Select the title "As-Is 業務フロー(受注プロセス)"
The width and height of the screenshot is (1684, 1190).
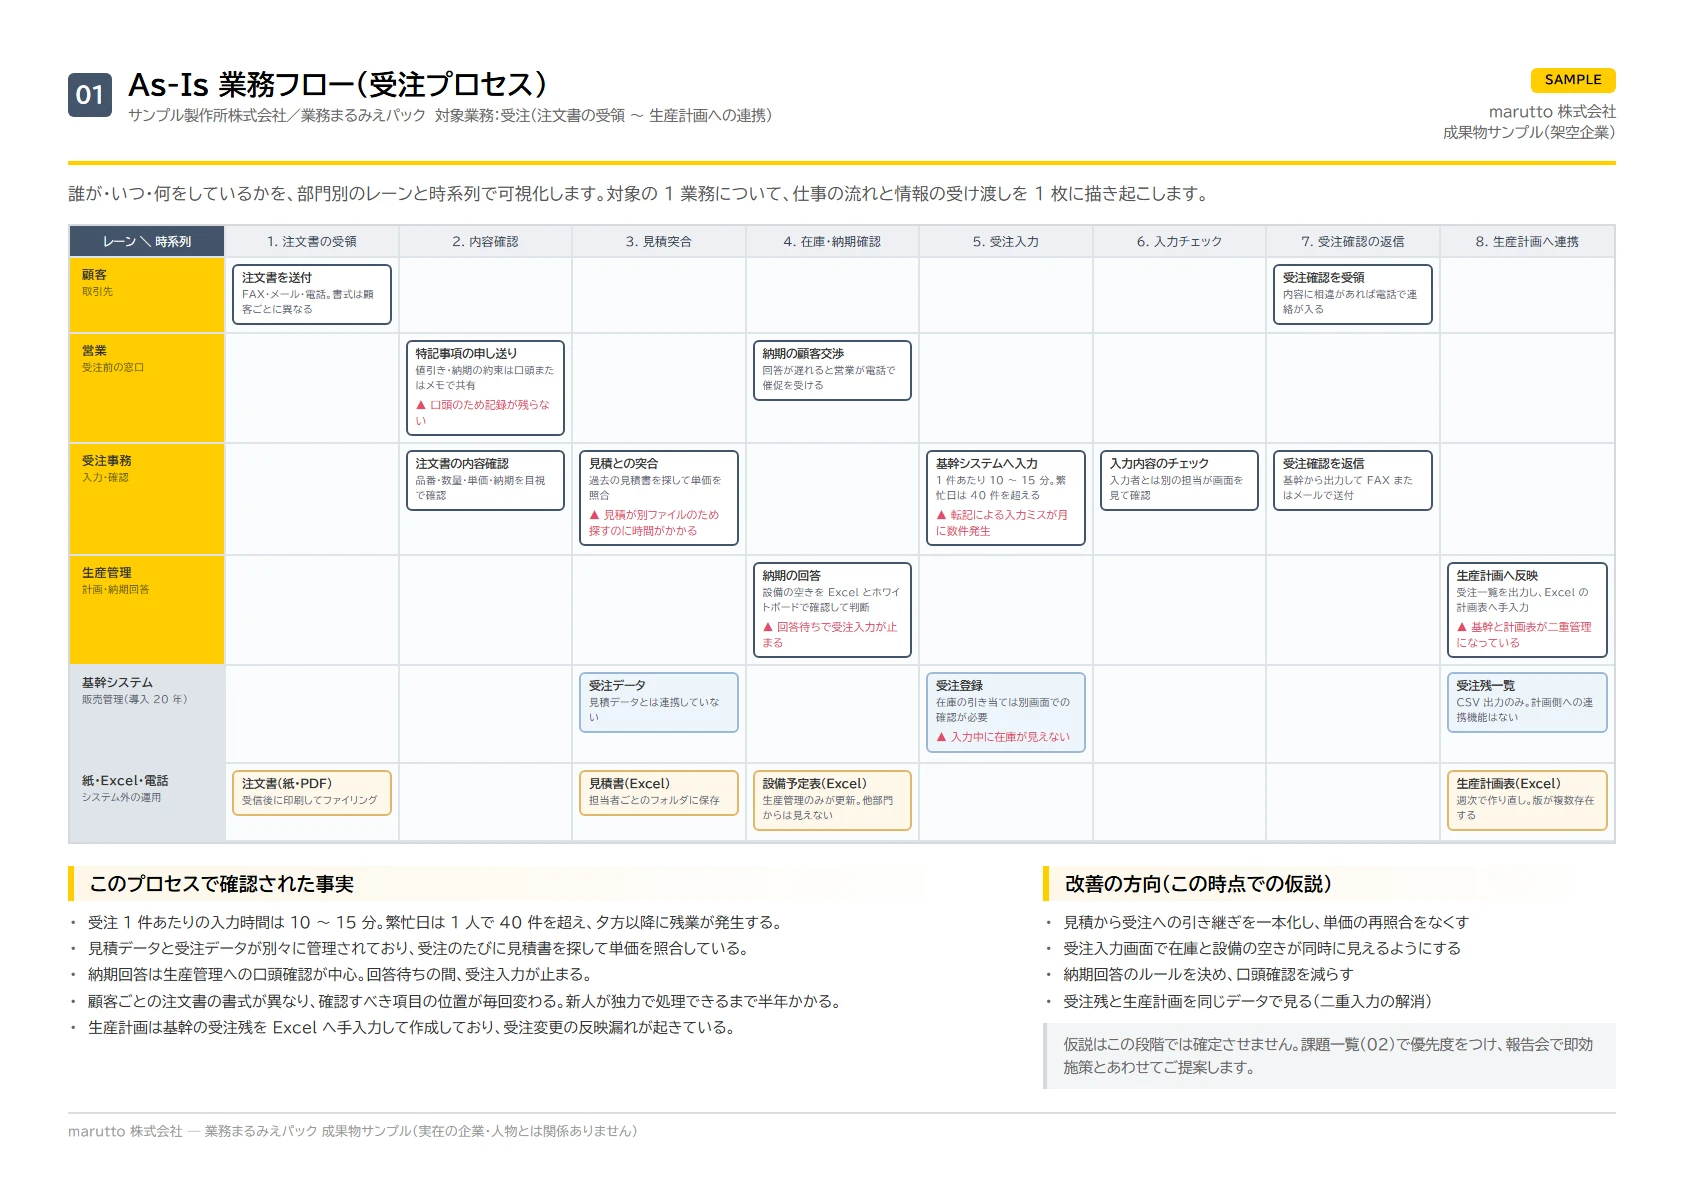338,85
